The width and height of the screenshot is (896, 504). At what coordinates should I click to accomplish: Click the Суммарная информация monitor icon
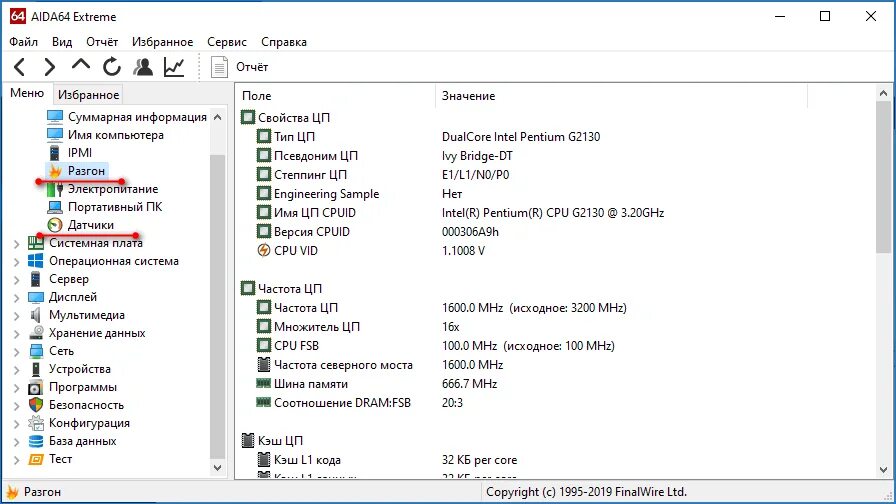[x=55, y=117]
